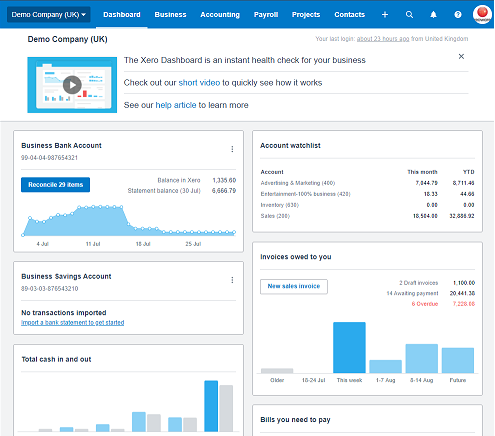Click savings account number 89-03-03-876543210
This screenshot has width=495, height=436.
[x=49, y=289]
